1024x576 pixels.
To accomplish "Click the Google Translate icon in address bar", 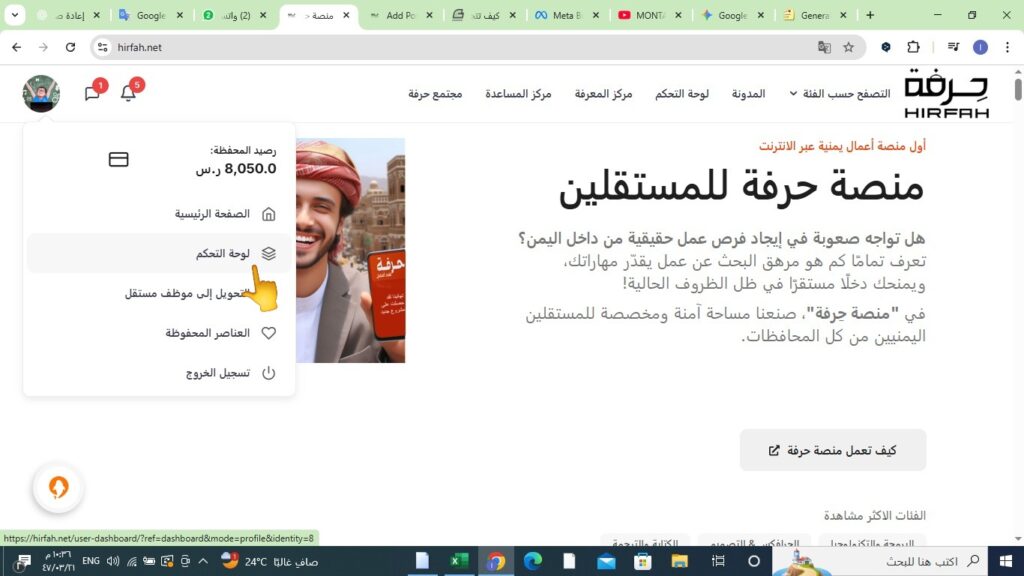I will (824, 47).
